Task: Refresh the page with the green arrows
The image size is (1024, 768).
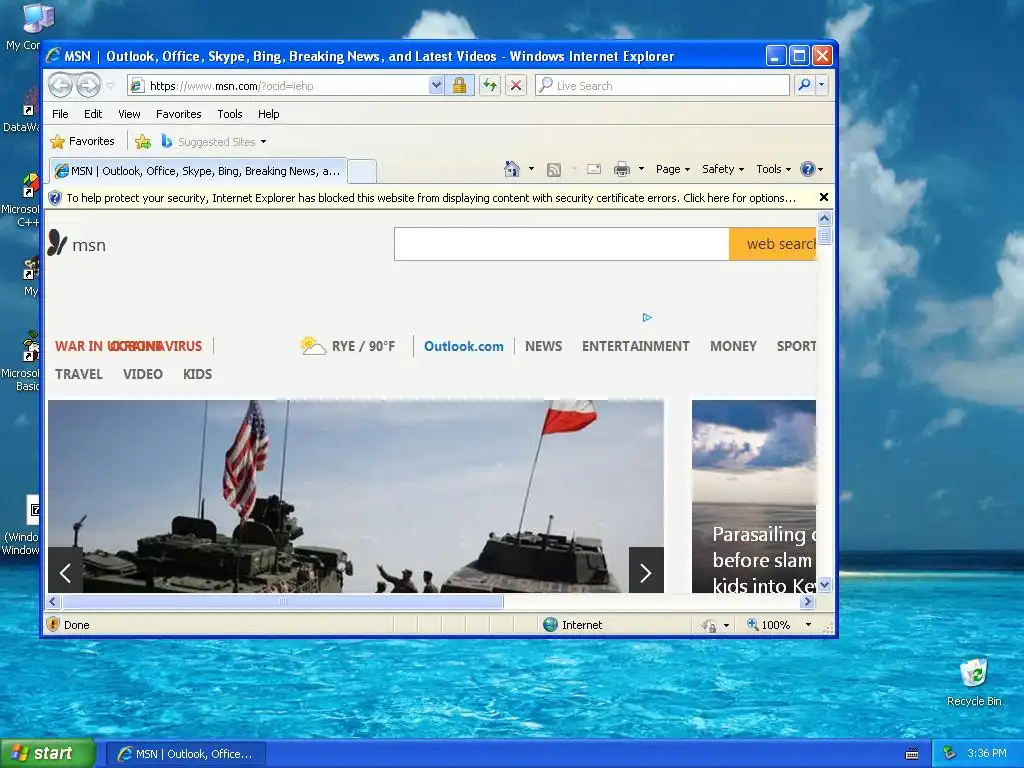Action: tap(490, 86)
